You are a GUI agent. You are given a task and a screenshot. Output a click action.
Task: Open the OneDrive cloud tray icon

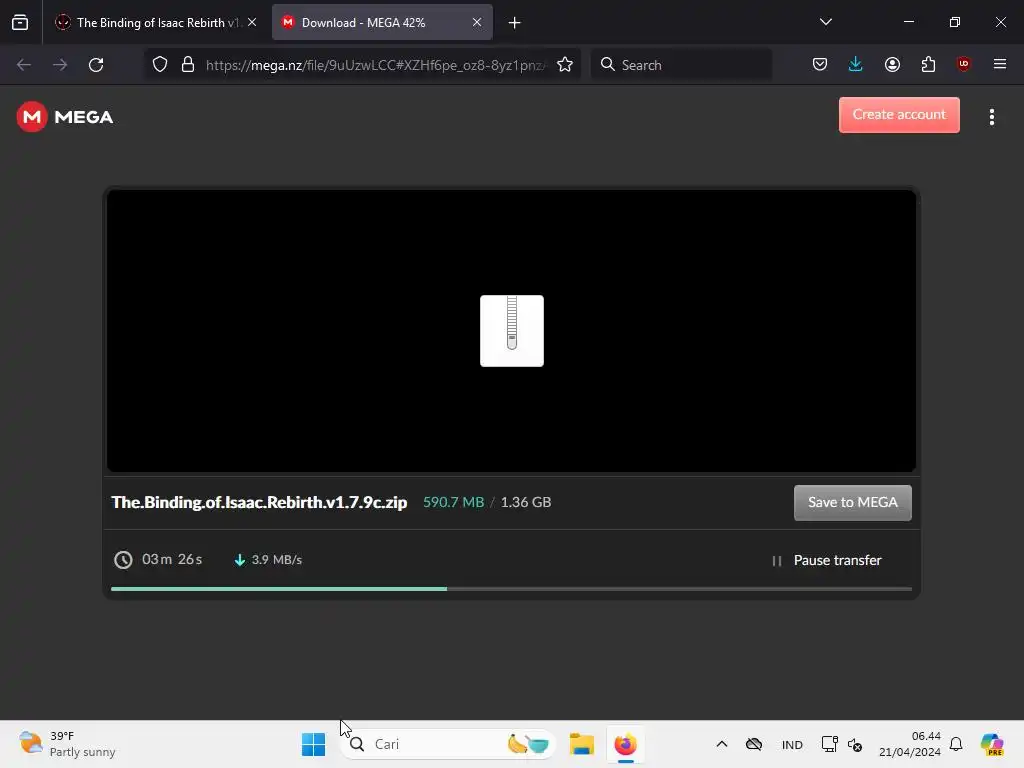click(754, 744)
